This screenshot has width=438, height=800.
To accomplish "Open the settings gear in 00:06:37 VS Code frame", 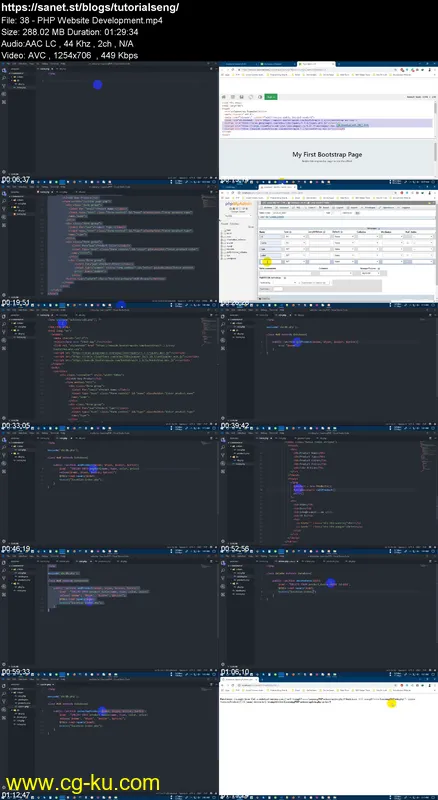I will pyautogui.click(x=4, y=173).
